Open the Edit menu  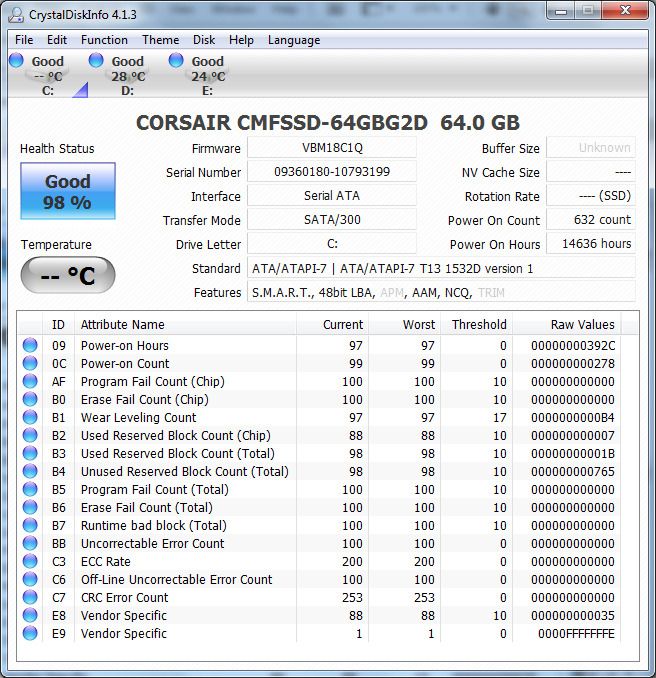[x=57, y=40]
